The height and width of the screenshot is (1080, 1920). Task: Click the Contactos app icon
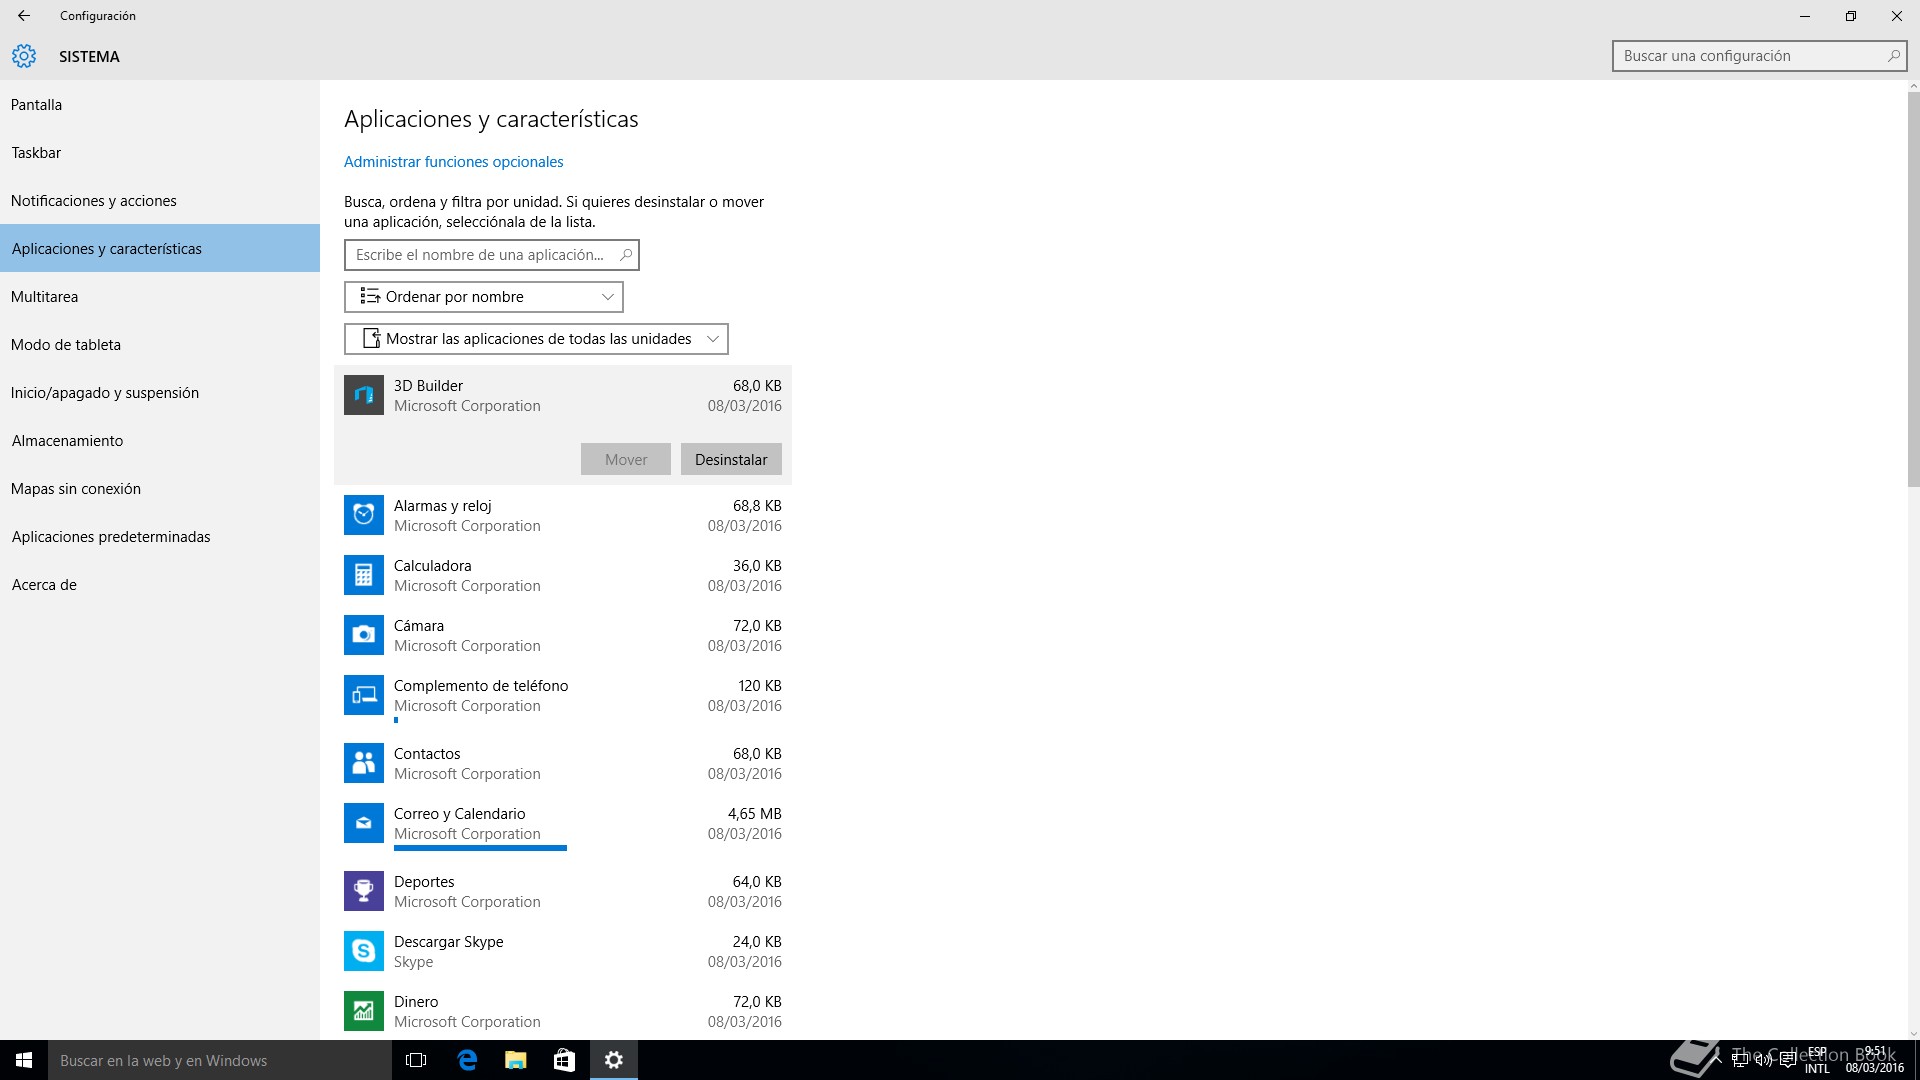click(364, 763)
